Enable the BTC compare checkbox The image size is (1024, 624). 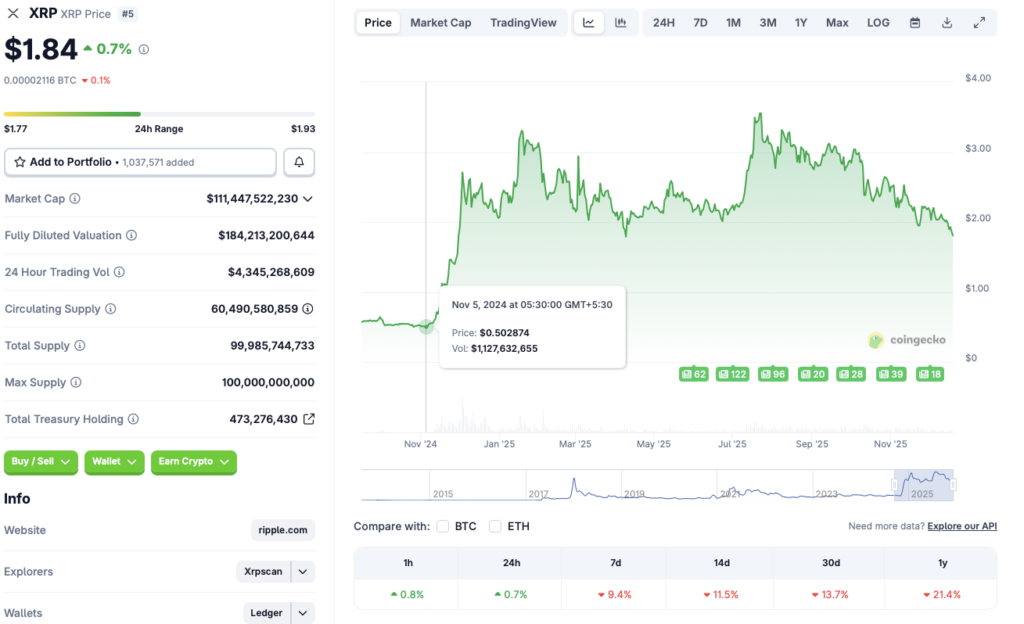[x=442, y=525]
